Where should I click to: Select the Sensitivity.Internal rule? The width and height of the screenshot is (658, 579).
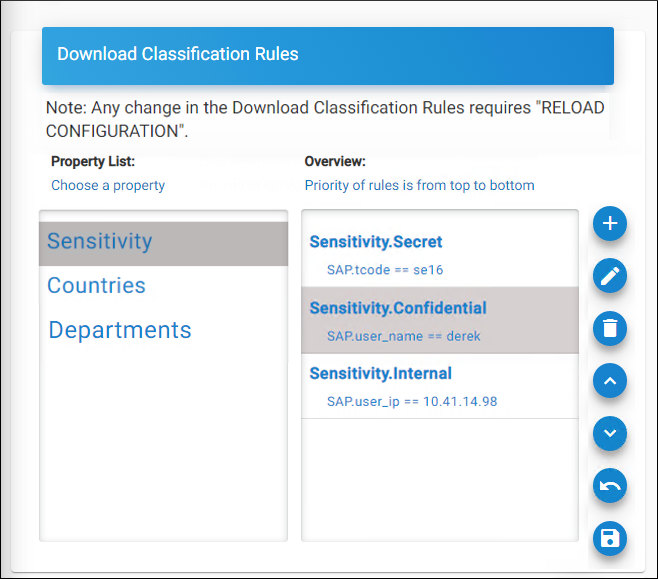pos(380,374)
